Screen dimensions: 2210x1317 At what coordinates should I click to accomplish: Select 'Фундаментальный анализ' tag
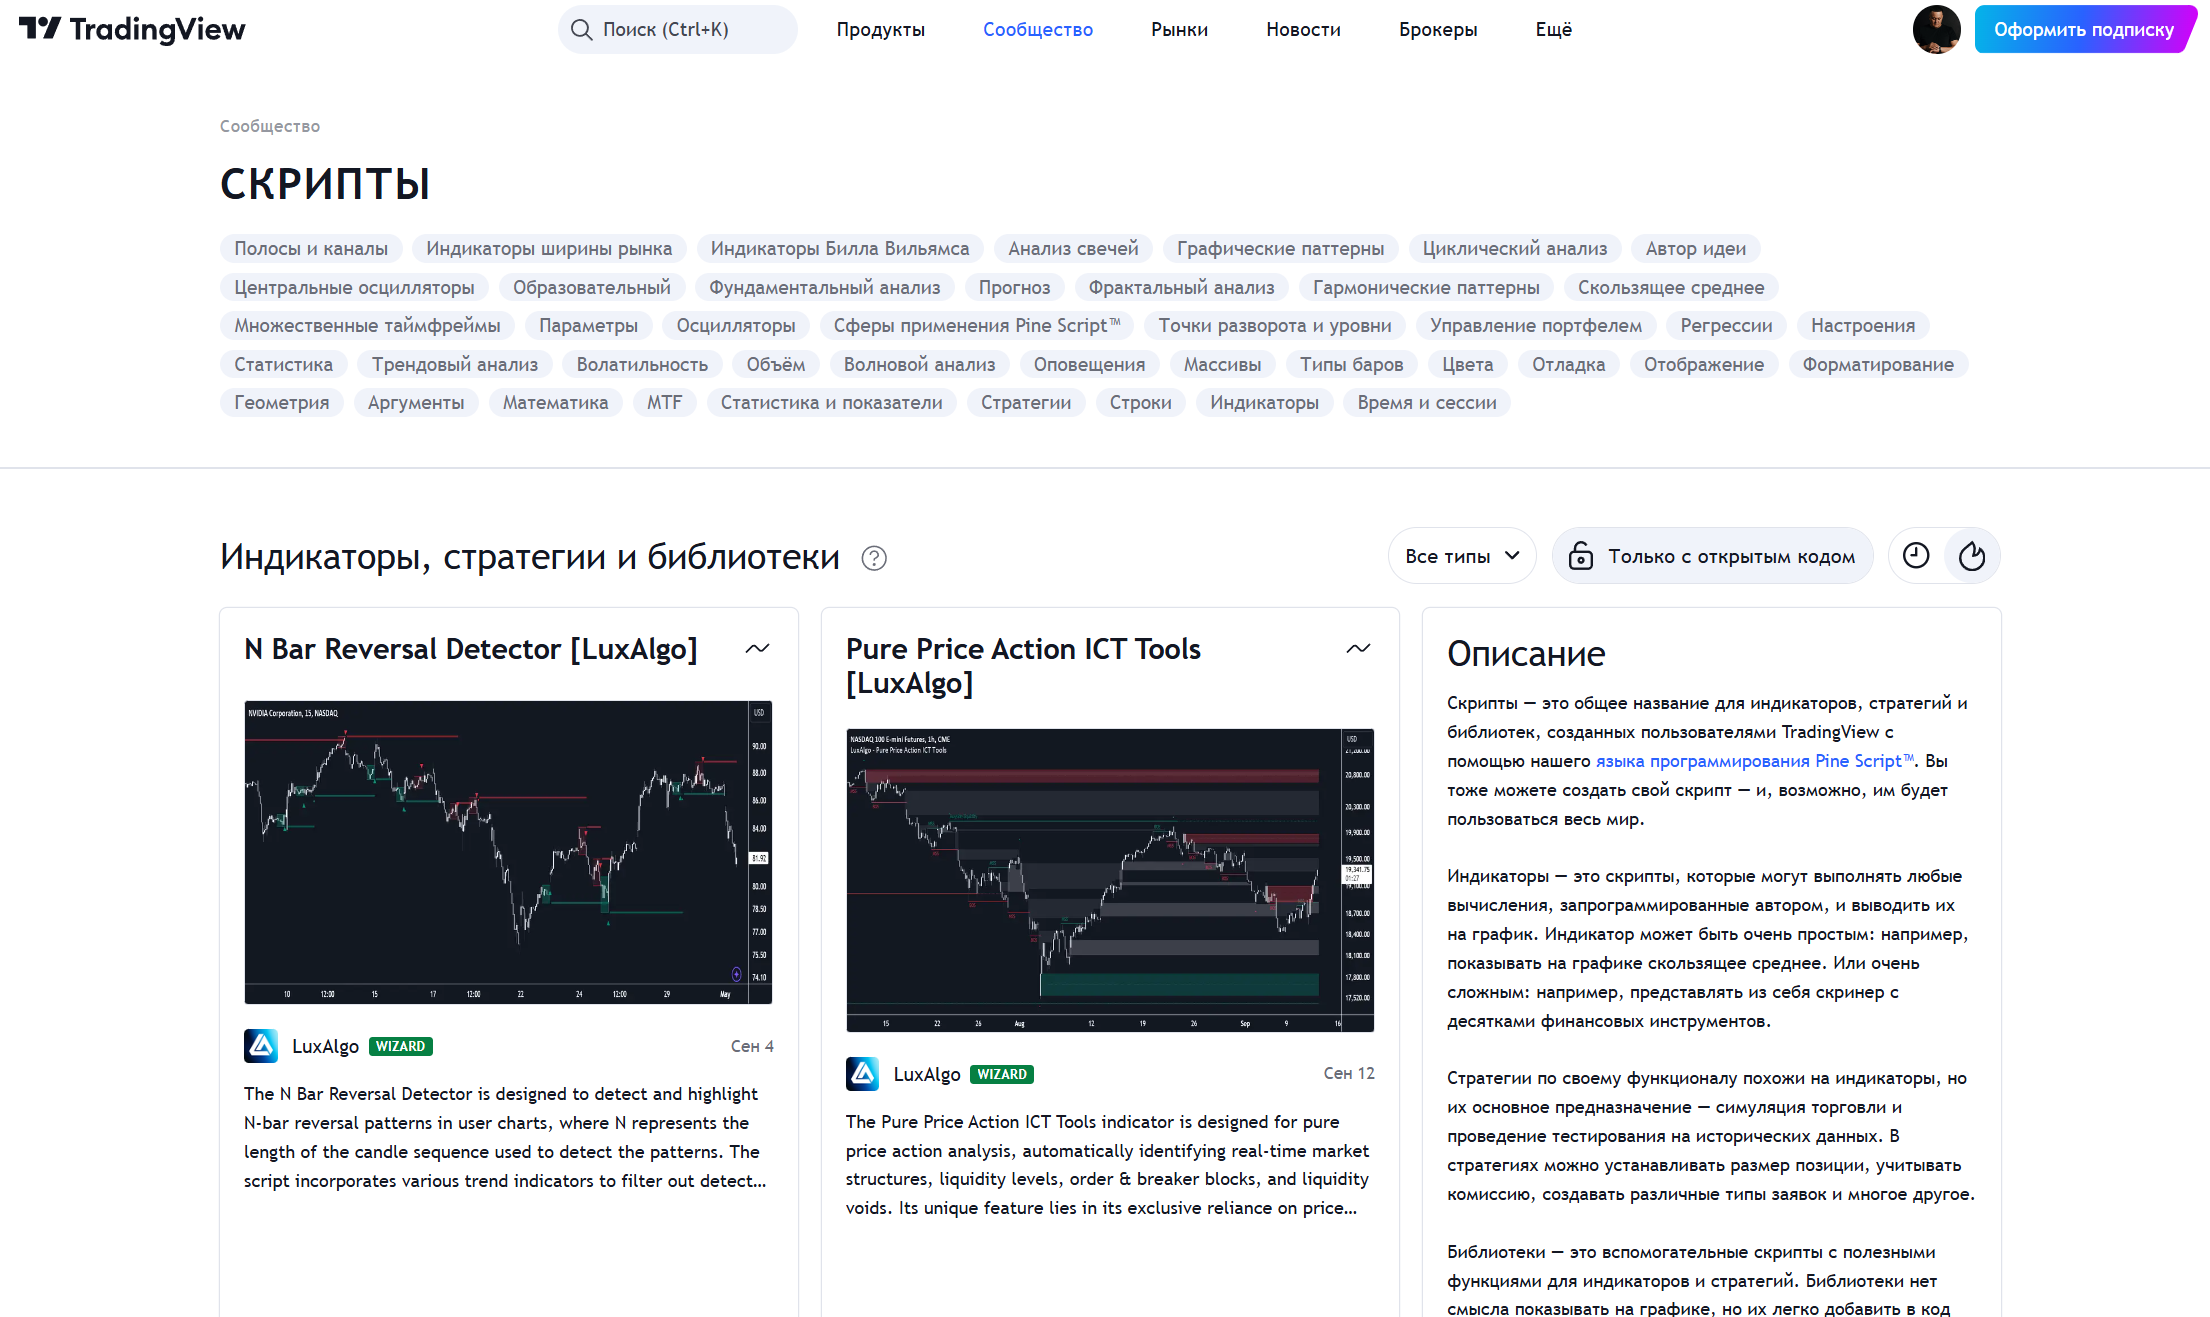coord(825,288)
